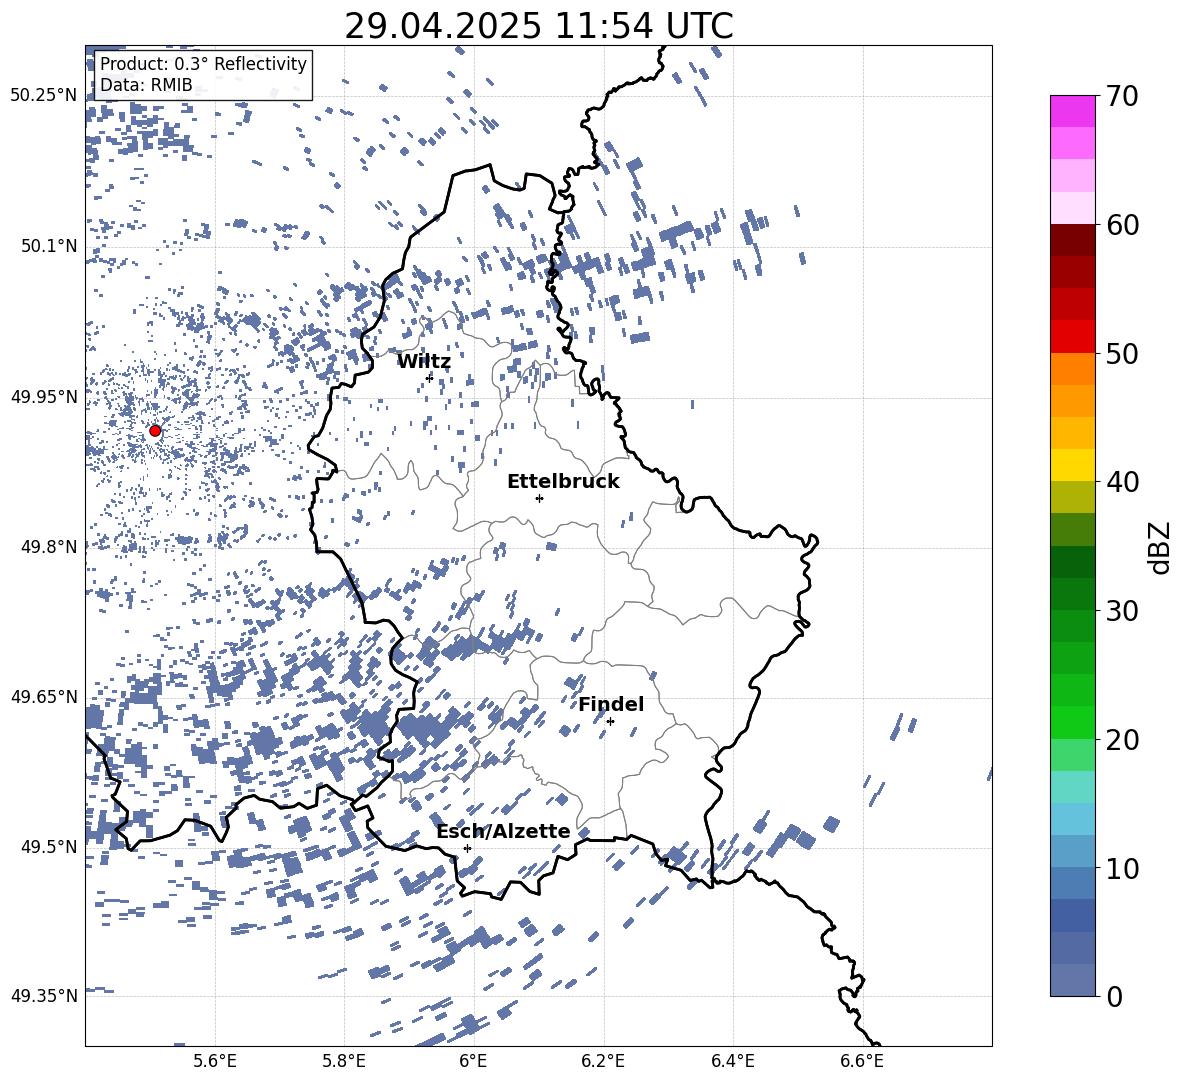The image size is (1184, 1081).
Task: Click the 60 tick on the colorbar
Action: (x=1122, y=225)
